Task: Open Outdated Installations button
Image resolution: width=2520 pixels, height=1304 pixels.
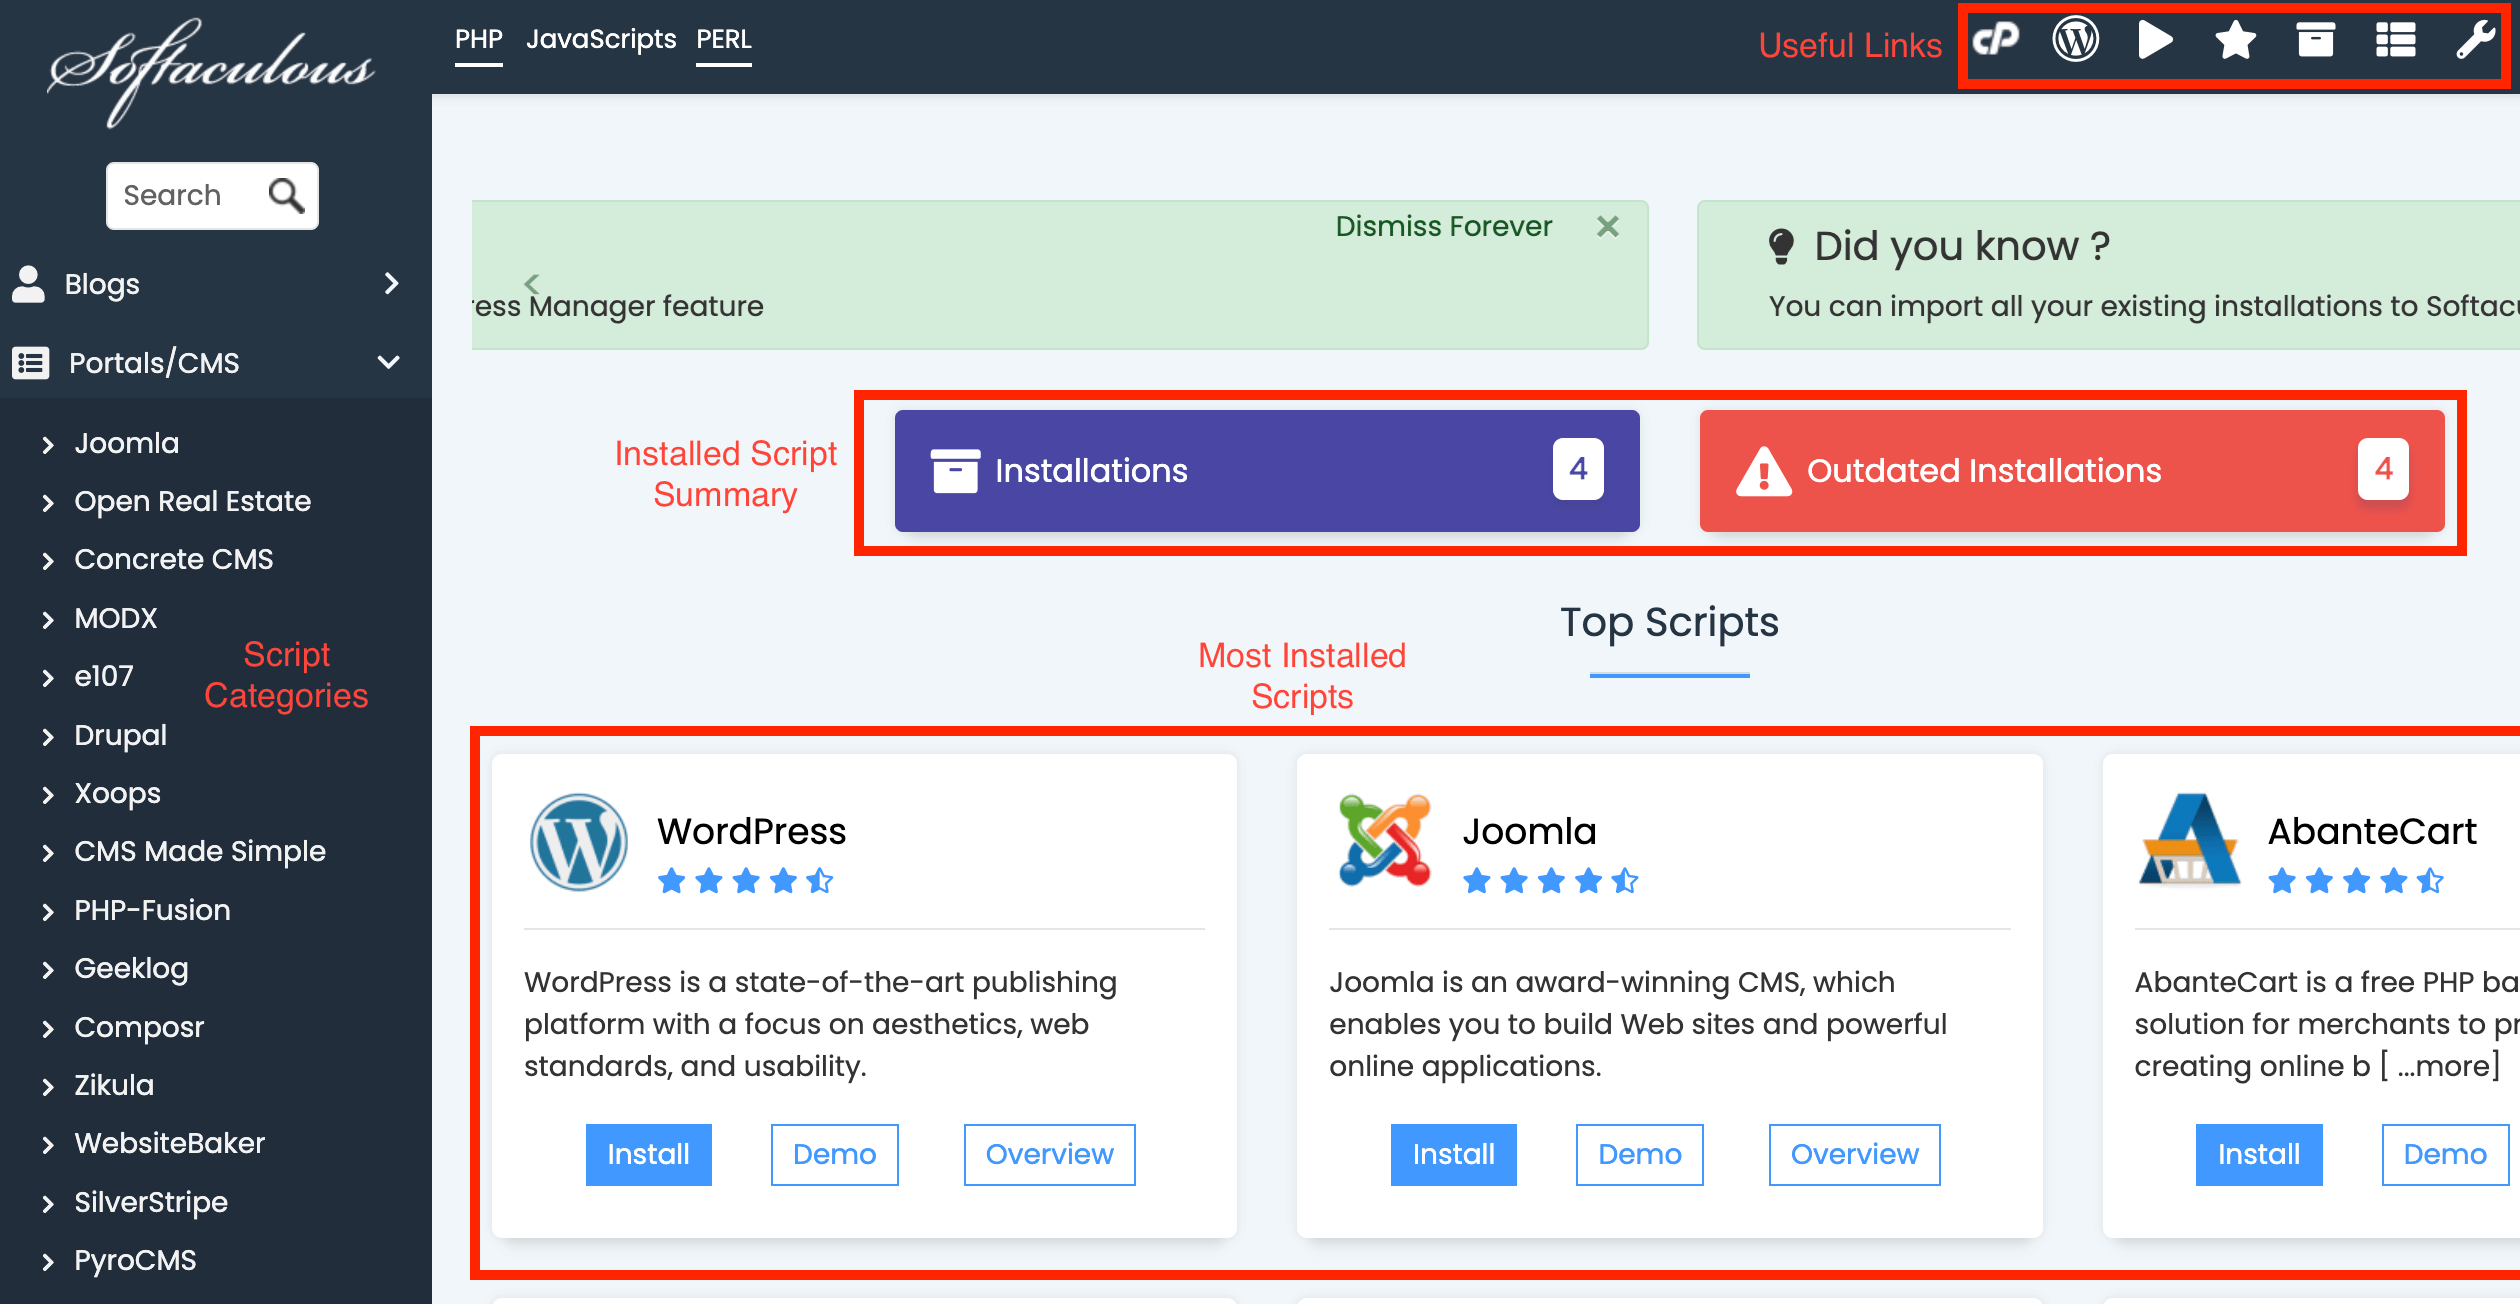Action: 2072,470
